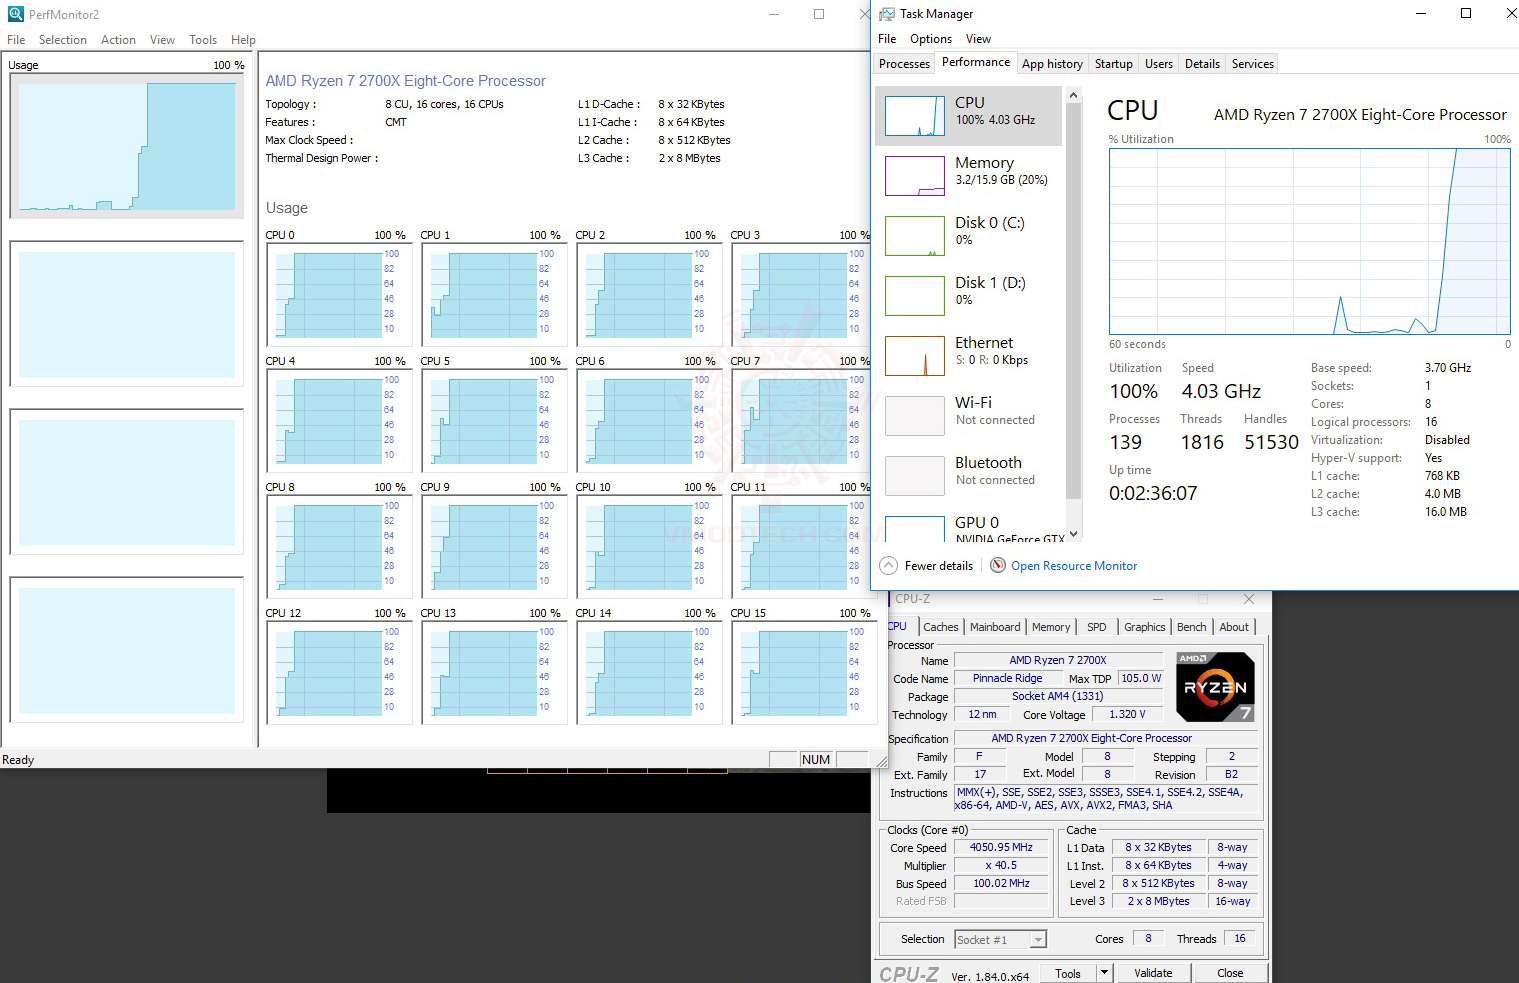Click the Core Speed value '4050.95 MHz'

pos(1001,847)
